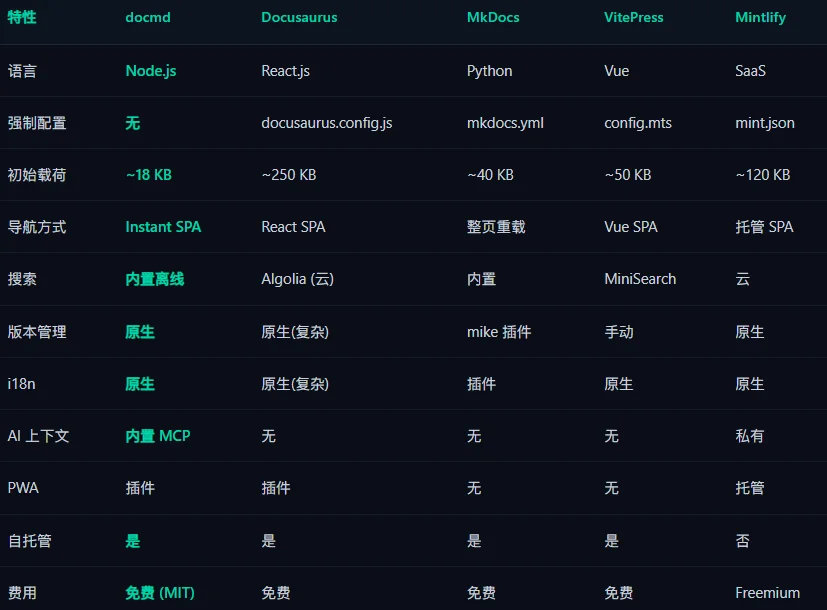Viewport: 827px width, 610px height.
Task: Click the ~50 KB value
Action: (x=628, y=175)
